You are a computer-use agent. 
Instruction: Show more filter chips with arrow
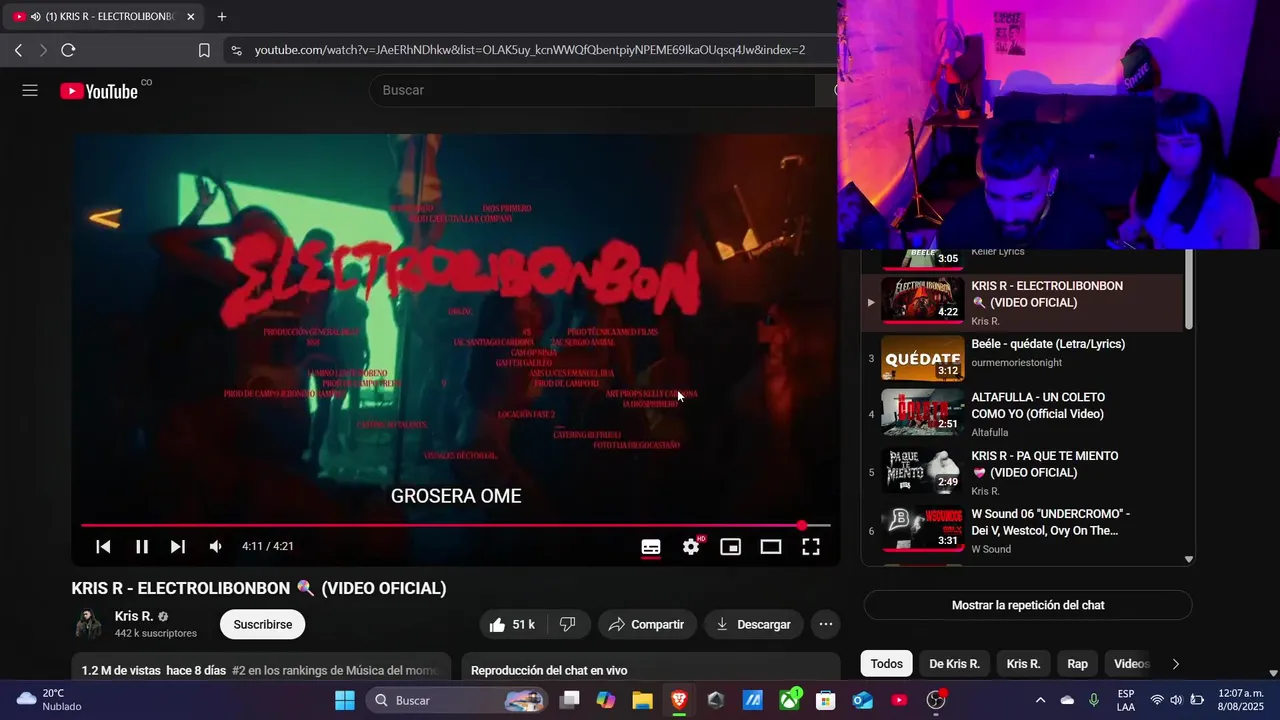pyautogui.click(x=1176, y=664)
